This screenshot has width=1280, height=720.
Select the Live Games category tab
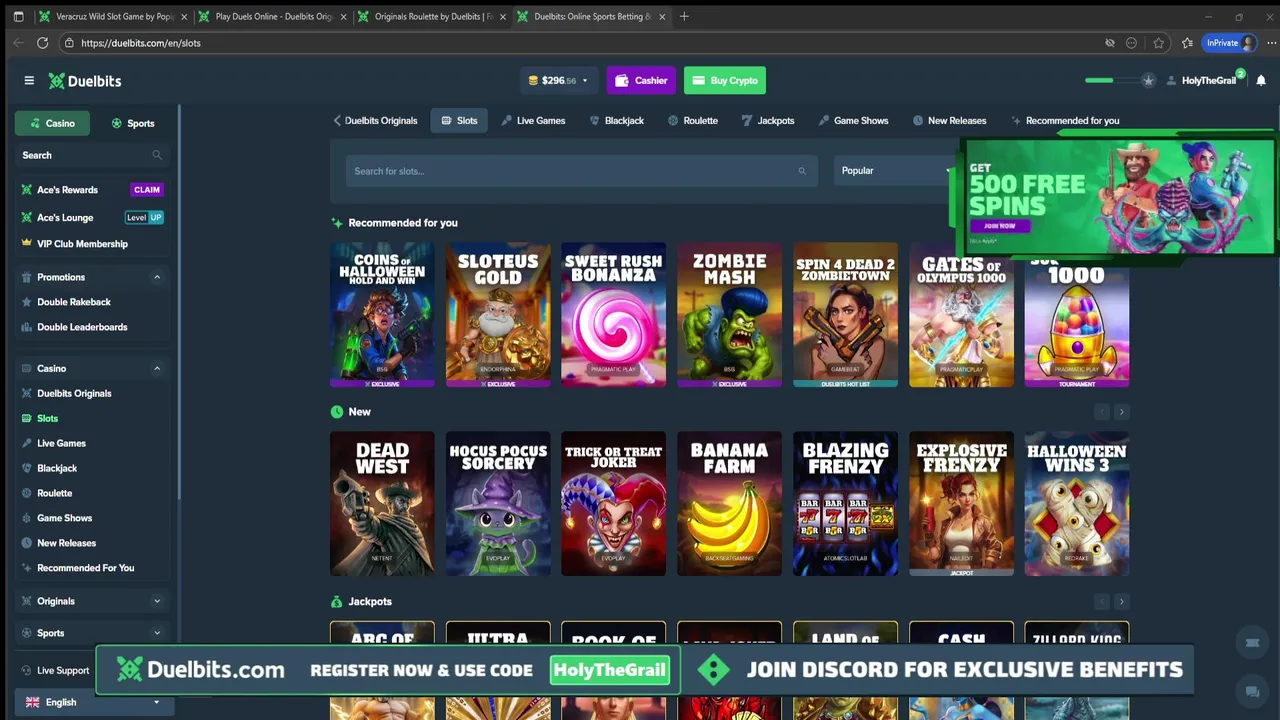533,121
